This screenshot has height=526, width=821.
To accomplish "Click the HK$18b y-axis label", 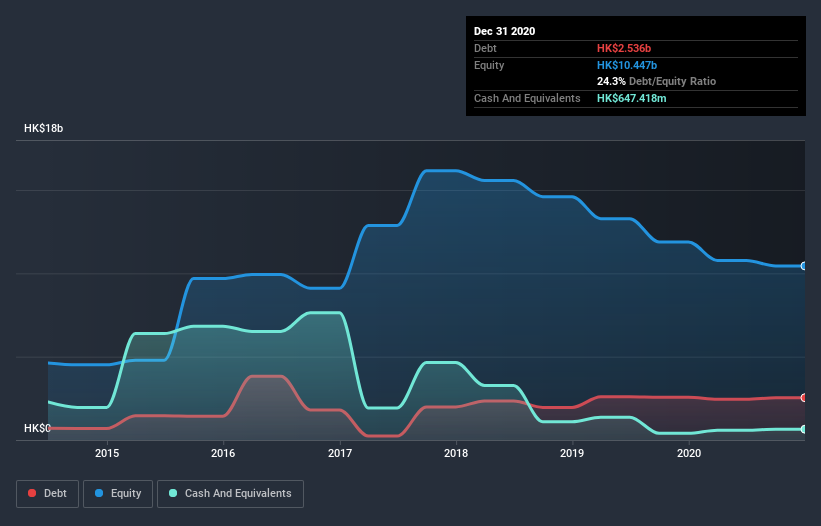I will click(x=43, y=128).
